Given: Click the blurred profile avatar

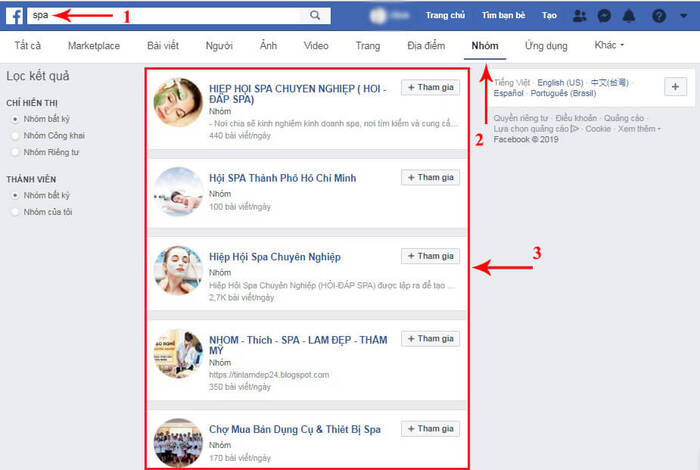Looking at the screenshot, I should pos(378,16).
